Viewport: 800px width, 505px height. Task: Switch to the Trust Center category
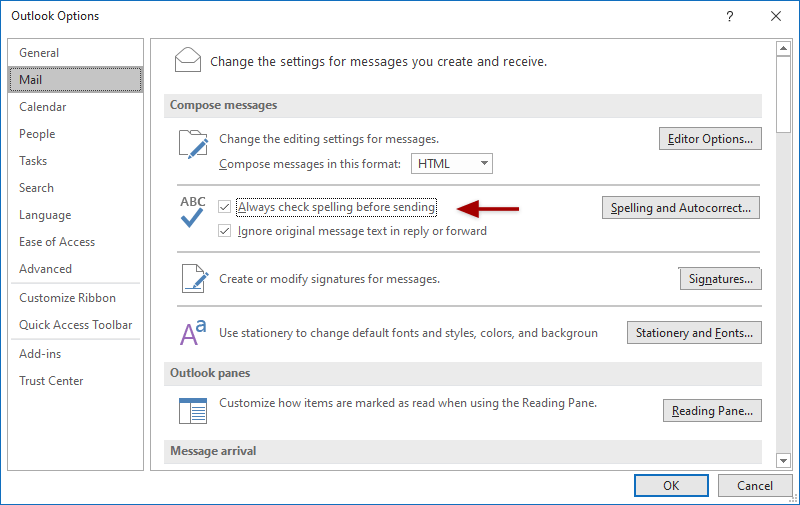tap(51, 381)
